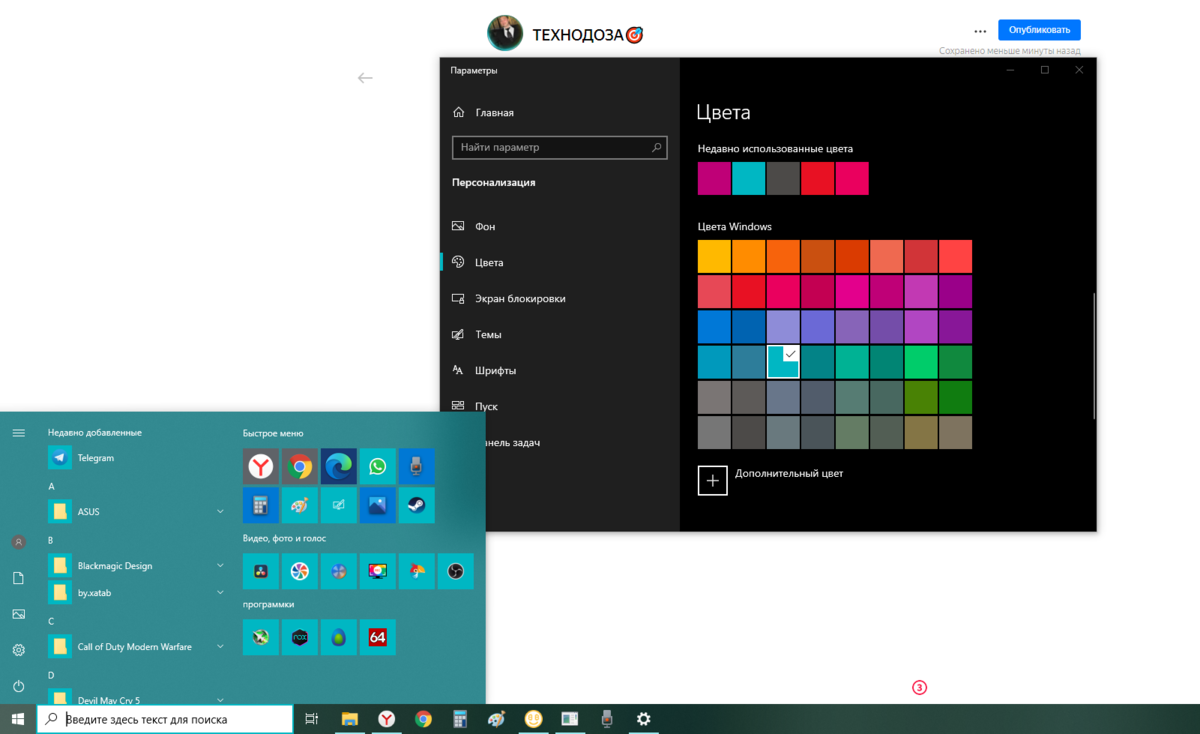Open the Microsoft Edge tile
This screenshot has height=734, width=1200.
338,466
